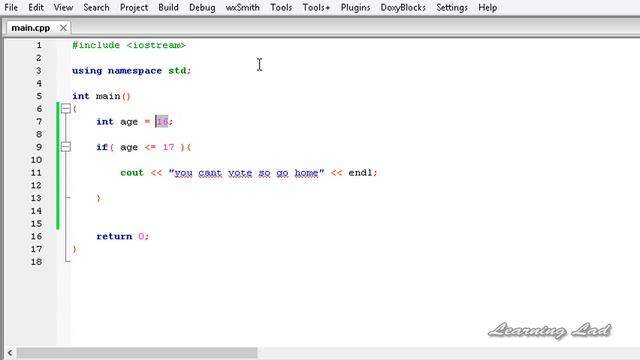Click the left arrow of horizontal scrollbar
The image size is (640, 360).
(10, 353)
